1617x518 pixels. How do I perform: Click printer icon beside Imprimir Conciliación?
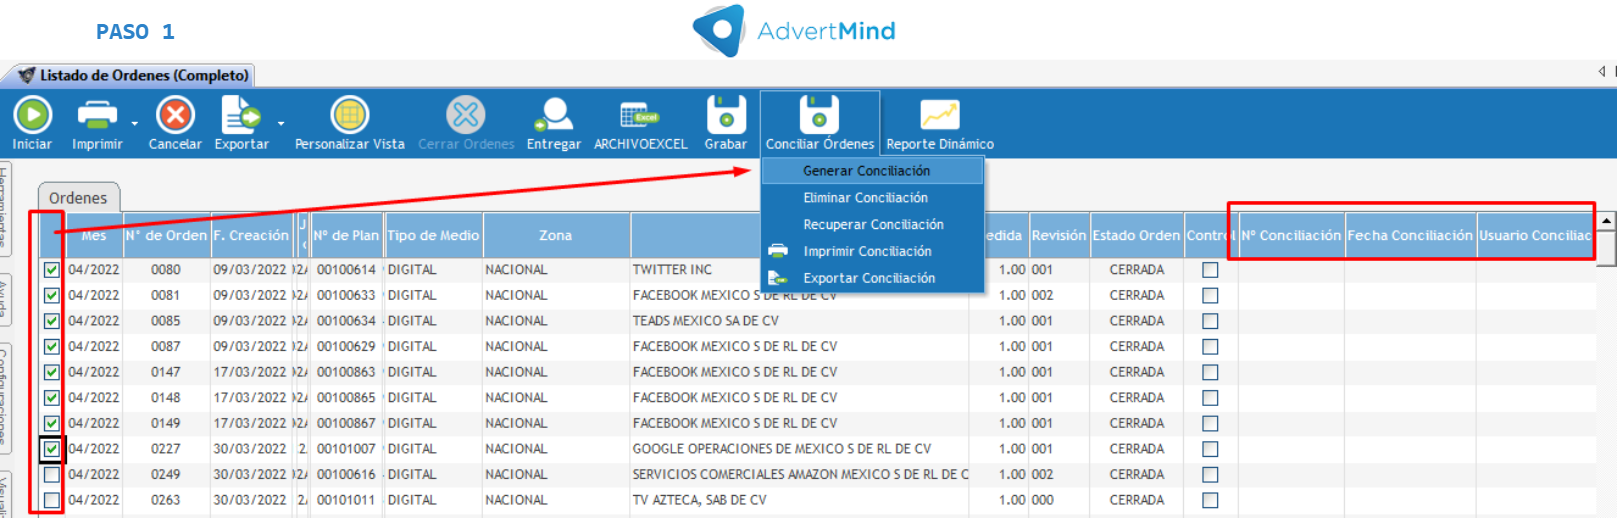778,251
